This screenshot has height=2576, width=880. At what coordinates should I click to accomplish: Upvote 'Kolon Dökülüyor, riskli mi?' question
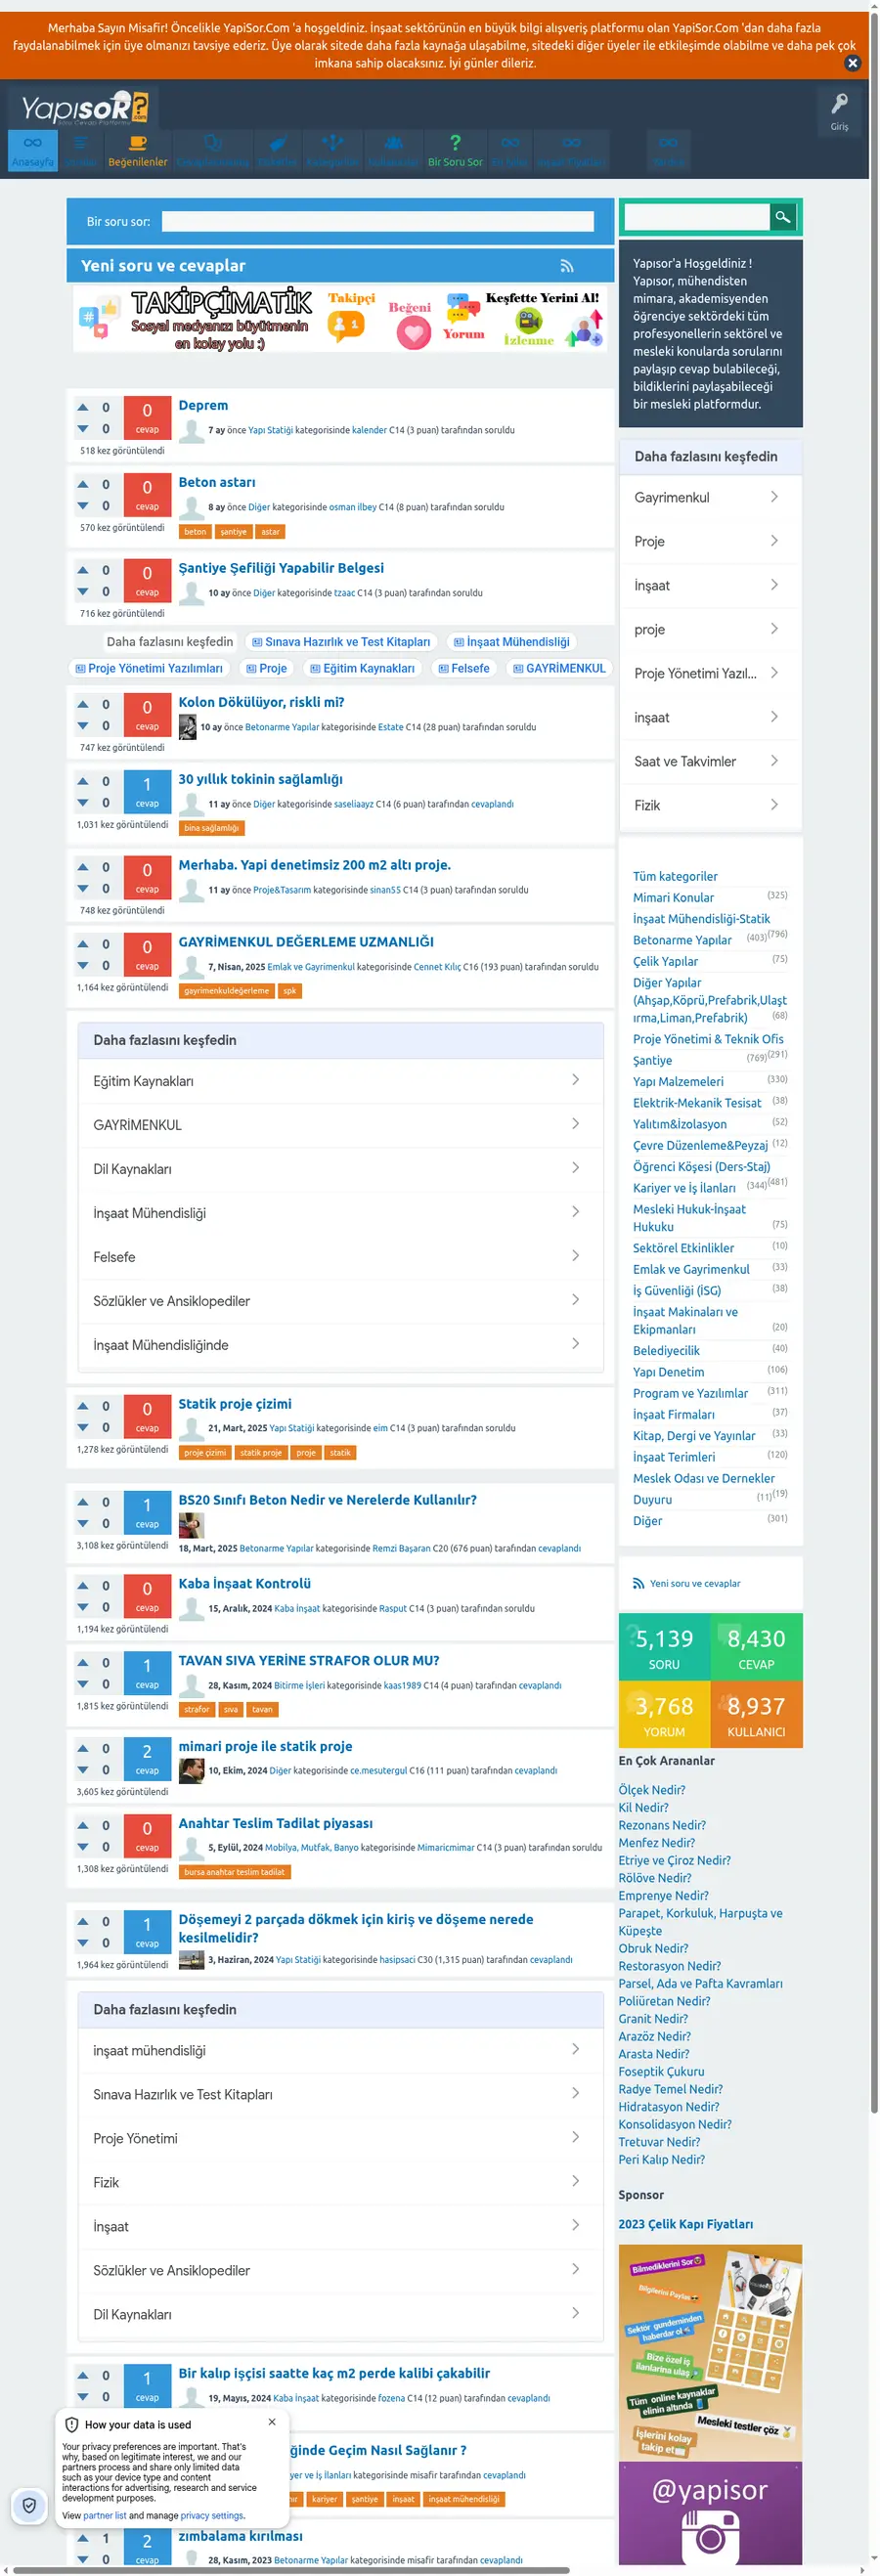83,704
